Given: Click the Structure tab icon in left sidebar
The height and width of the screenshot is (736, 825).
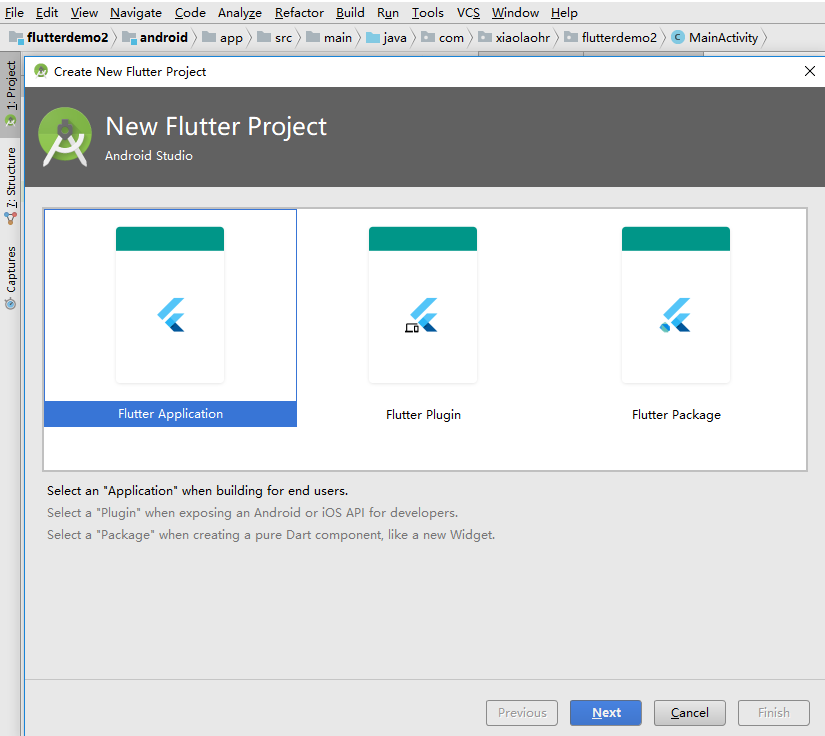Looking at the screenshot, I should coord(11,218).
